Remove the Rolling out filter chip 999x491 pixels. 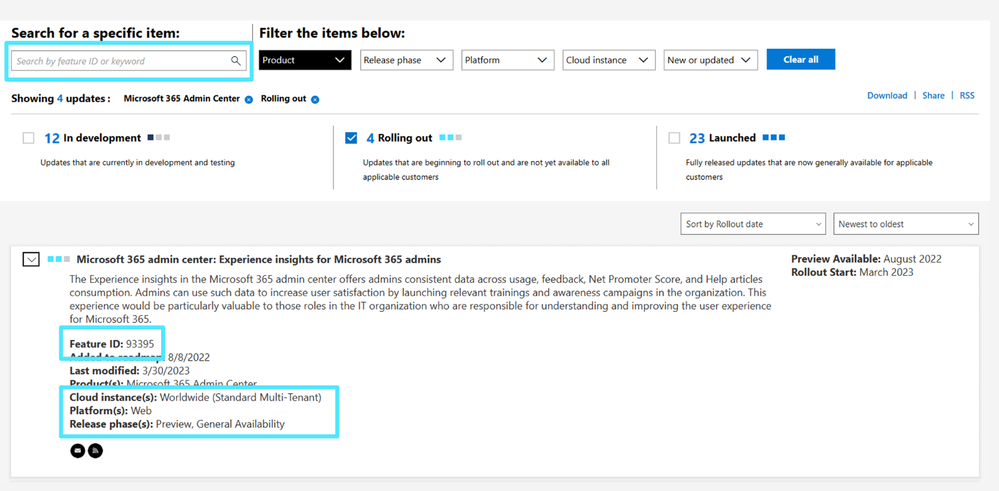pyautogui.click(x=315, y=99)
